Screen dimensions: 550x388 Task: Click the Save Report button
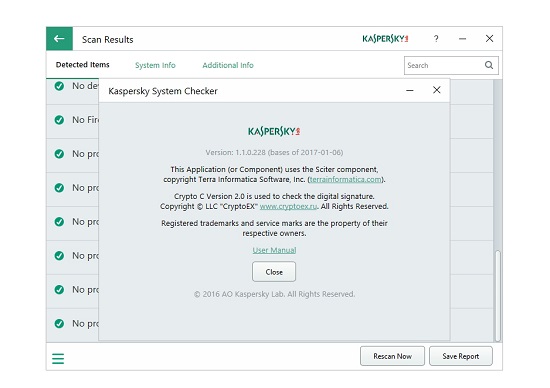click(461, 356)
